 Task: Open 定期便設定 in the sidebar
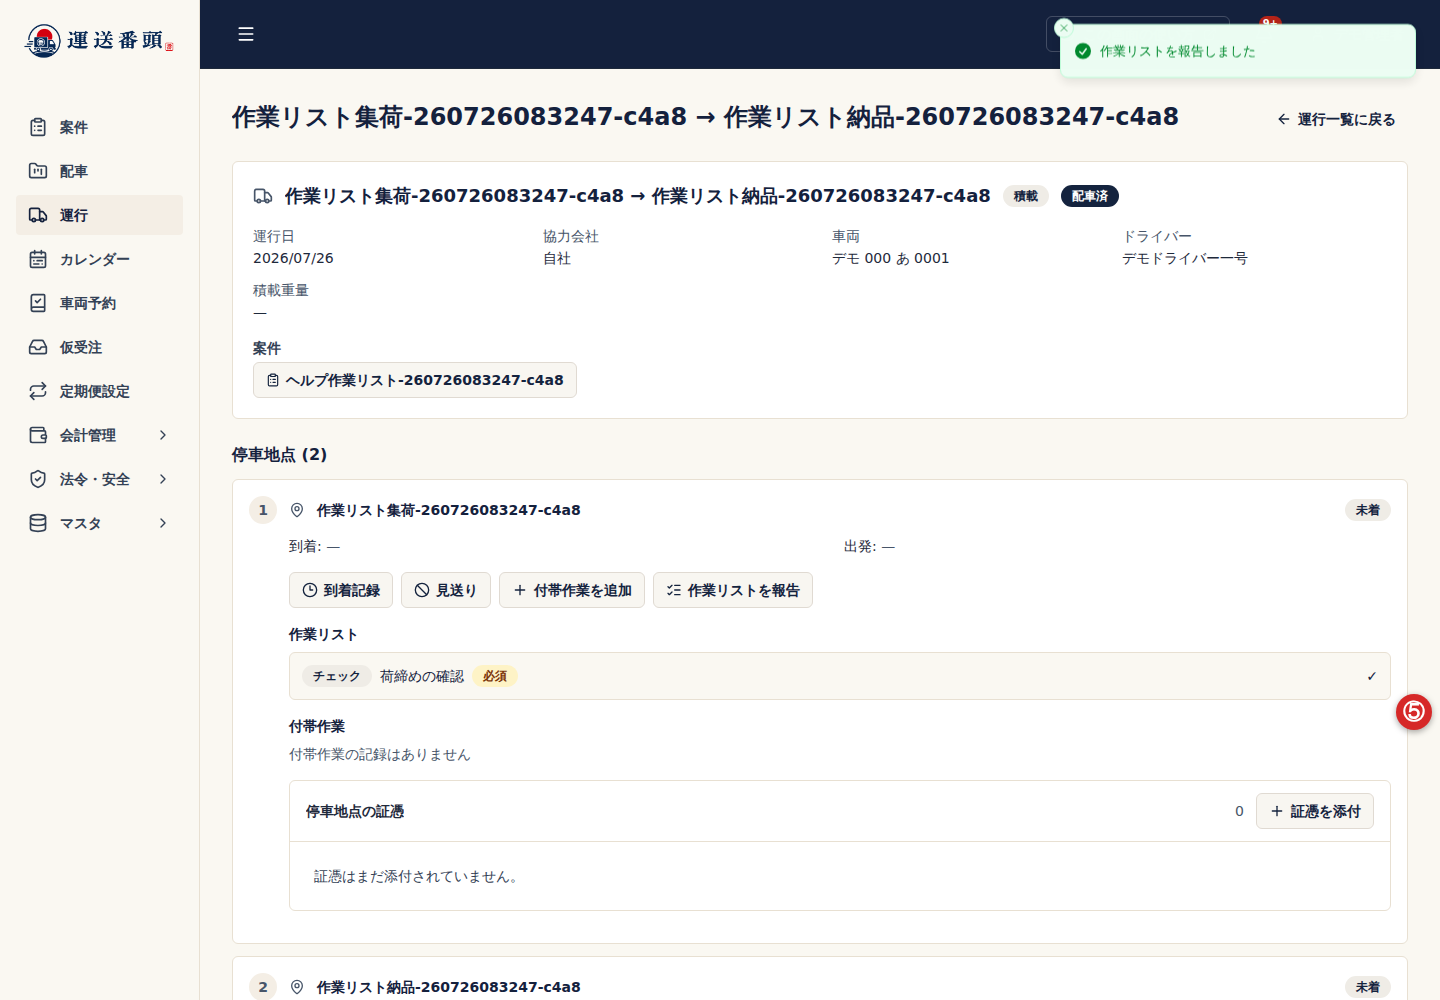coord(99,391)
